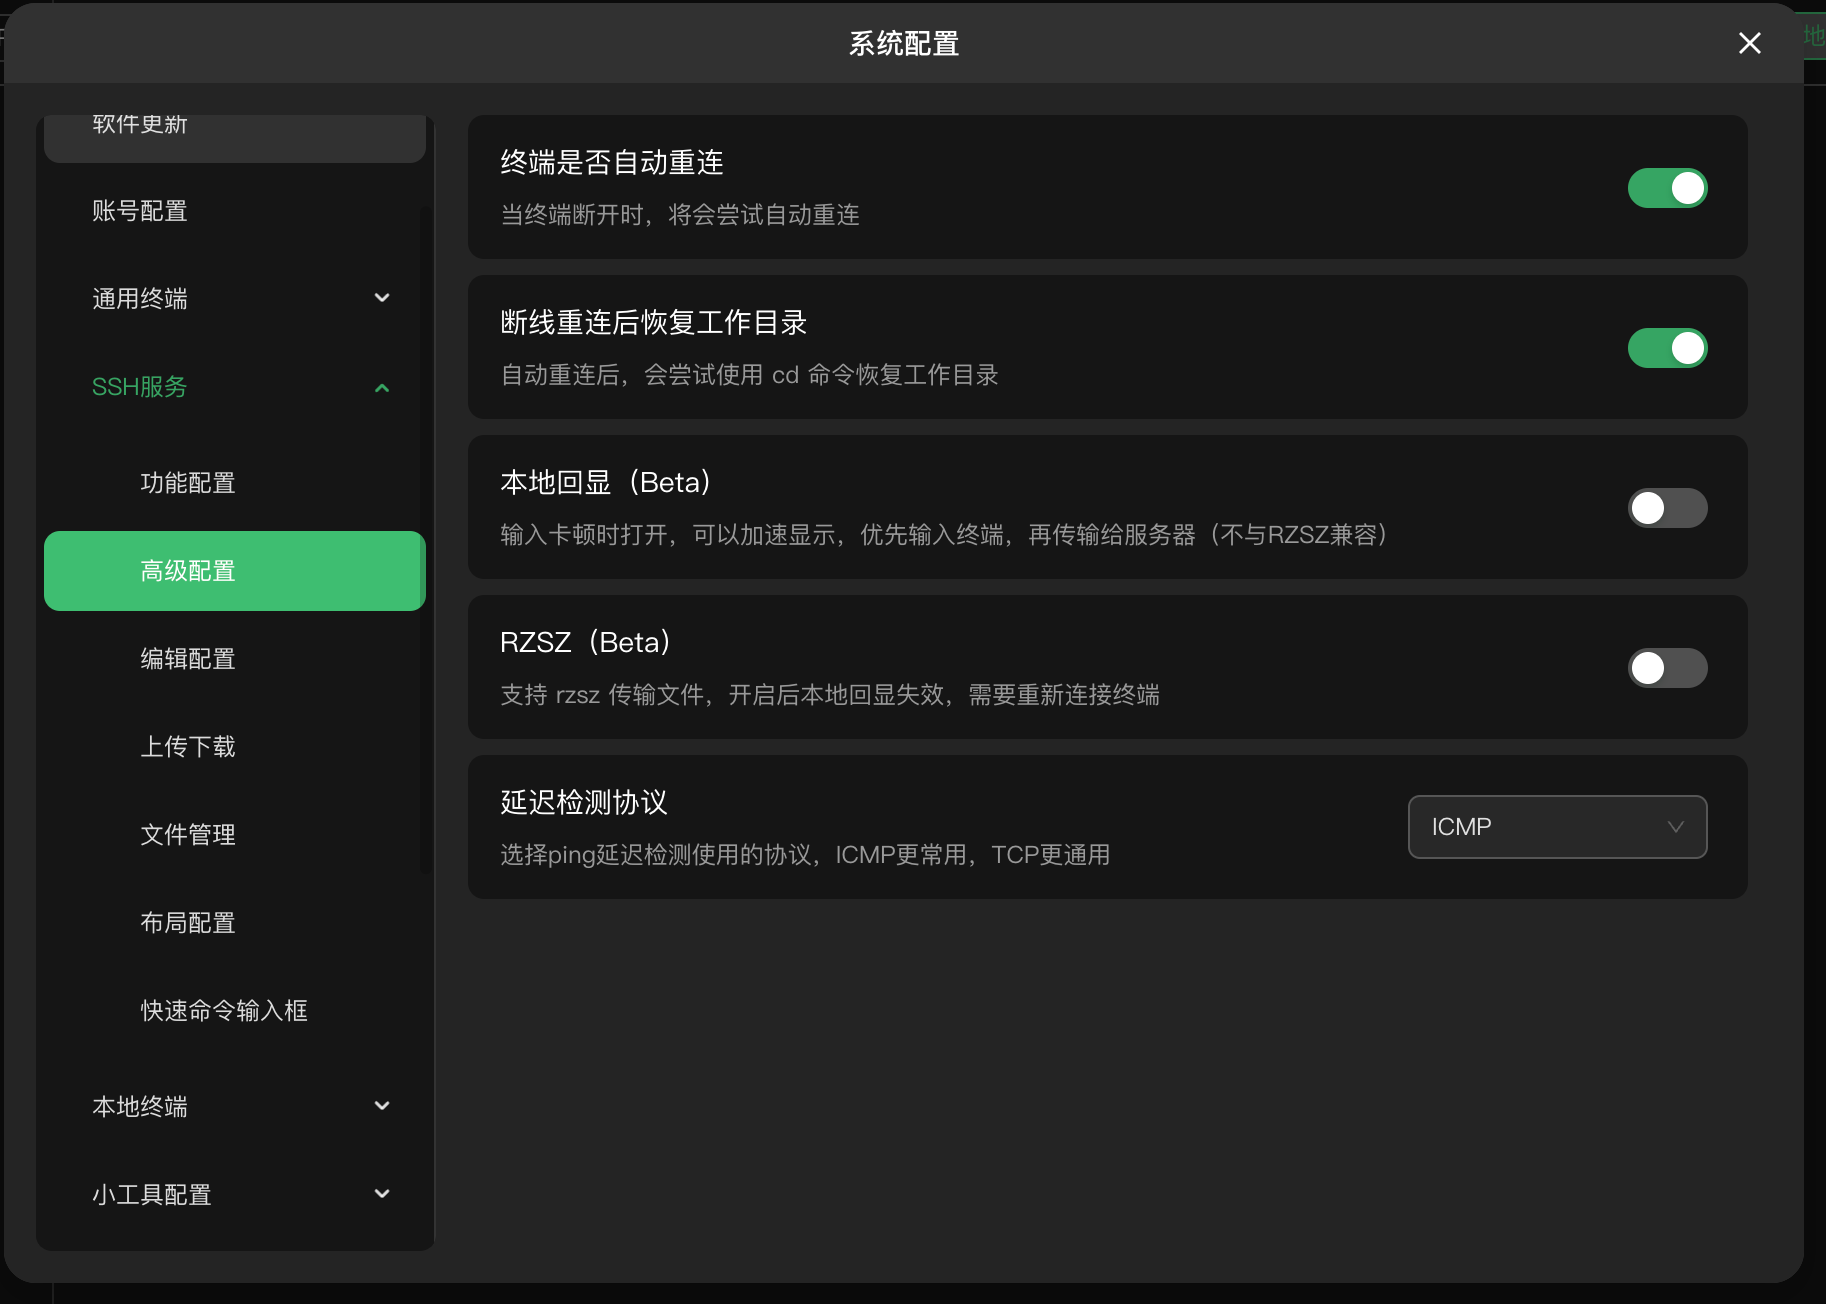Open the 编辑配置 settings page
The width and height of the screenshot is (1826, 1304).
188,658
